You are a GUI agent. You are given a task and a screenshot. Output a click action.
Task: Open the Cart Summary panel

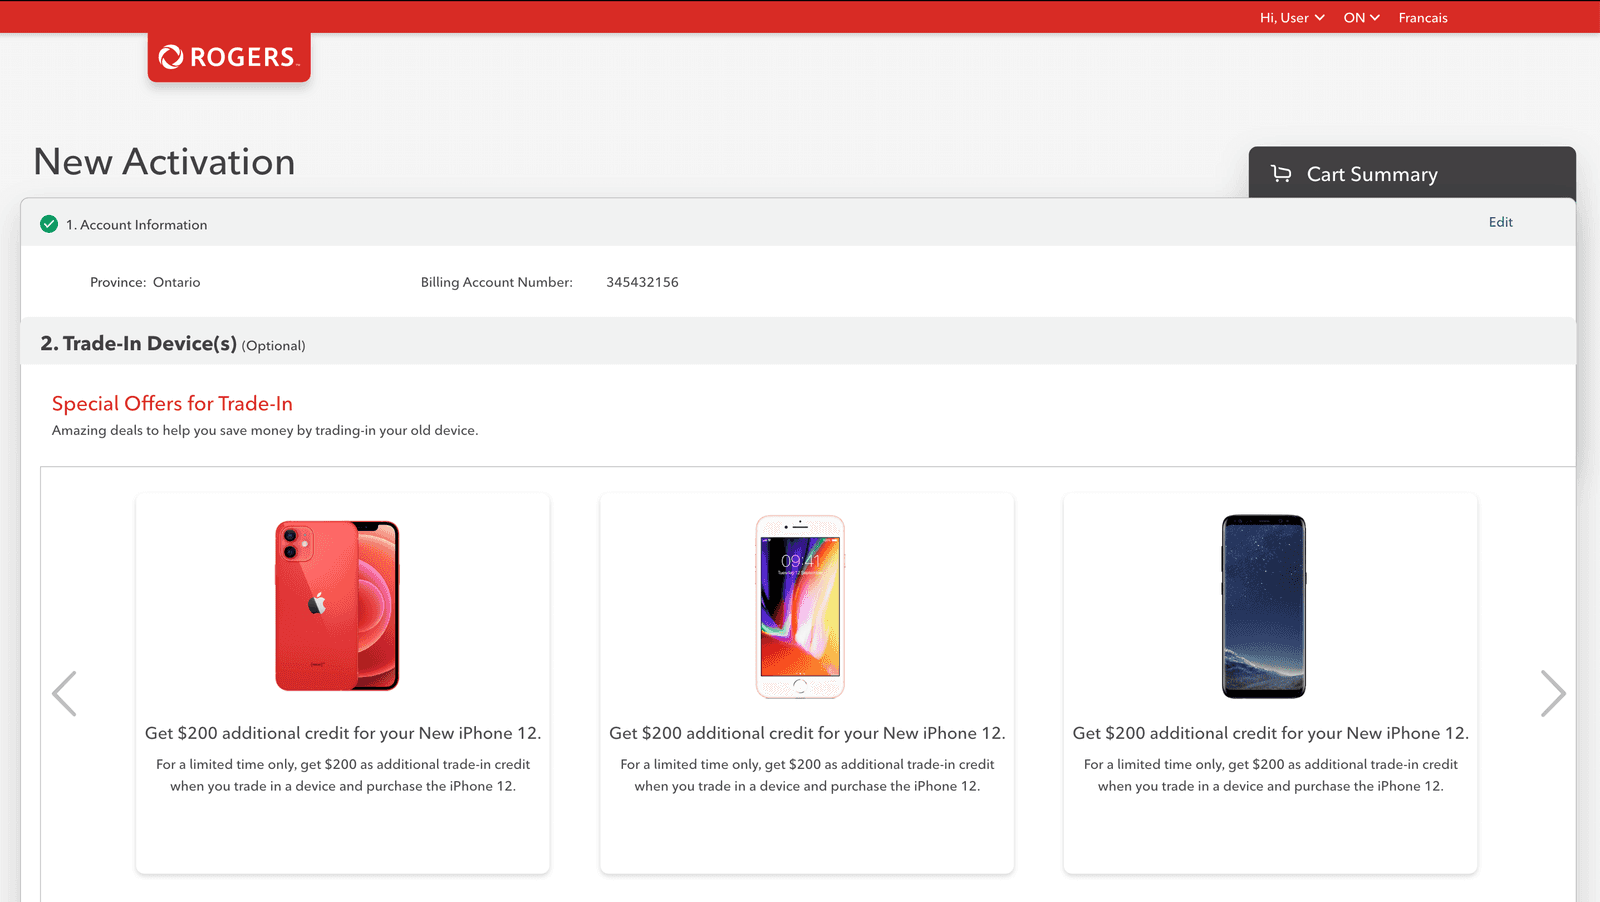(x=1412, y=173)
